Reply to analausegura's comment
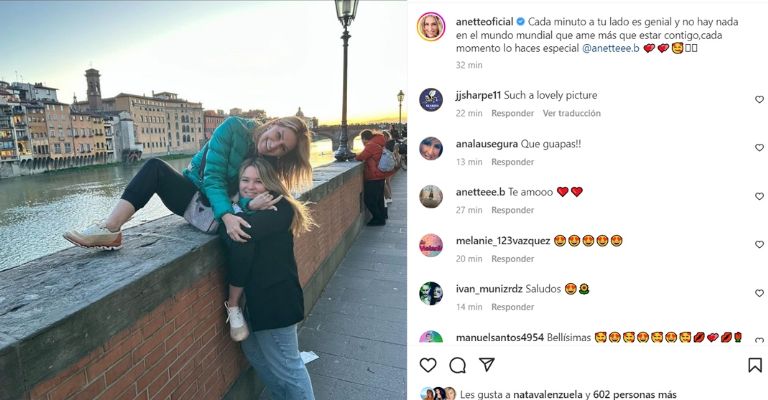Image resolution: width=768 pixels, height=400 pixels. point(512,162)
